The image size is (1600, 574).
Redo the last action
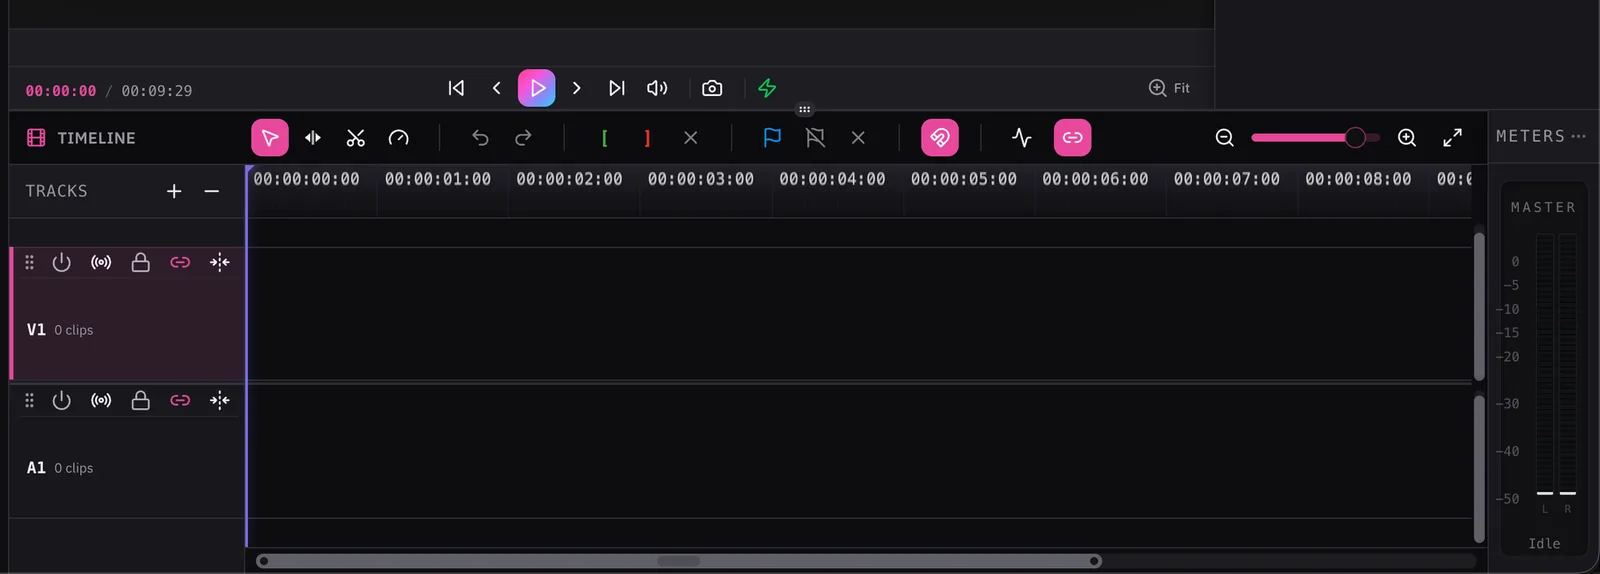(523, 138)
